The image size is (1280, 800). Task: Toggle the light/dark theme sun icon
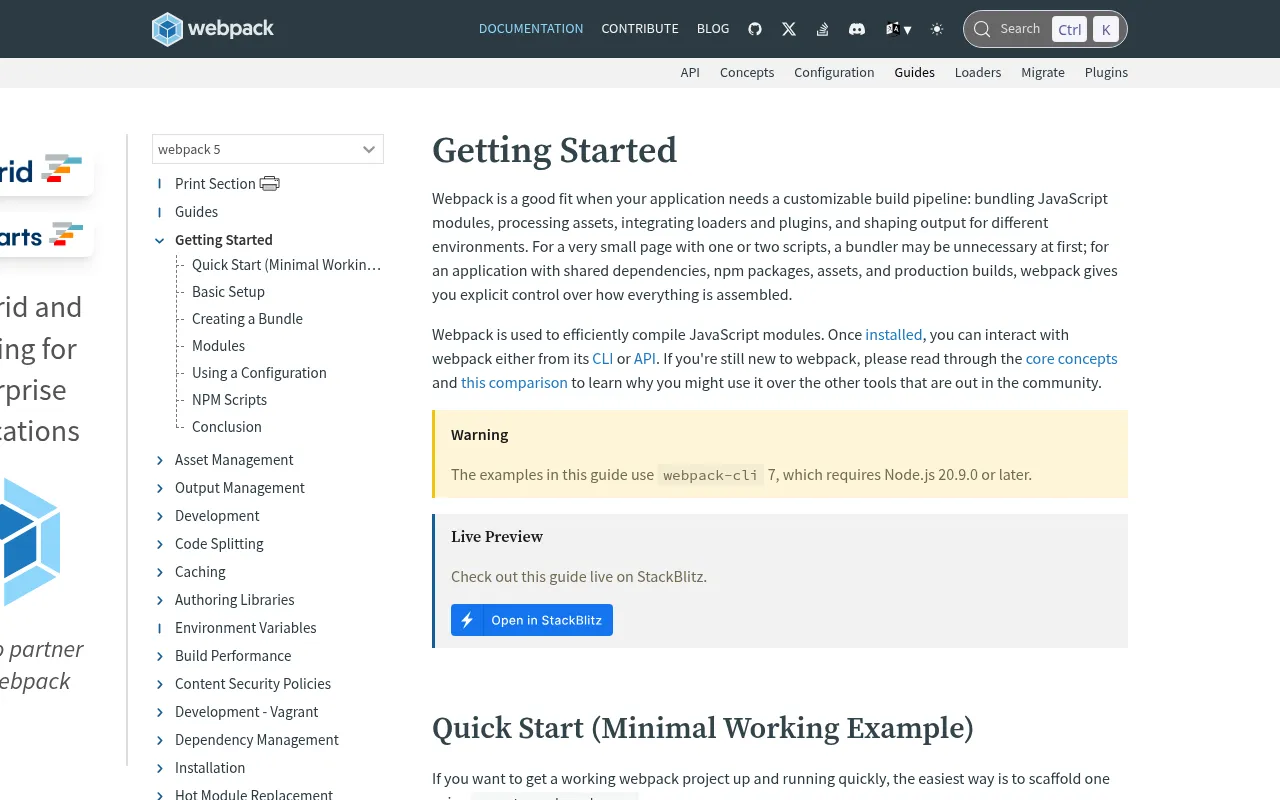[937, 29]
